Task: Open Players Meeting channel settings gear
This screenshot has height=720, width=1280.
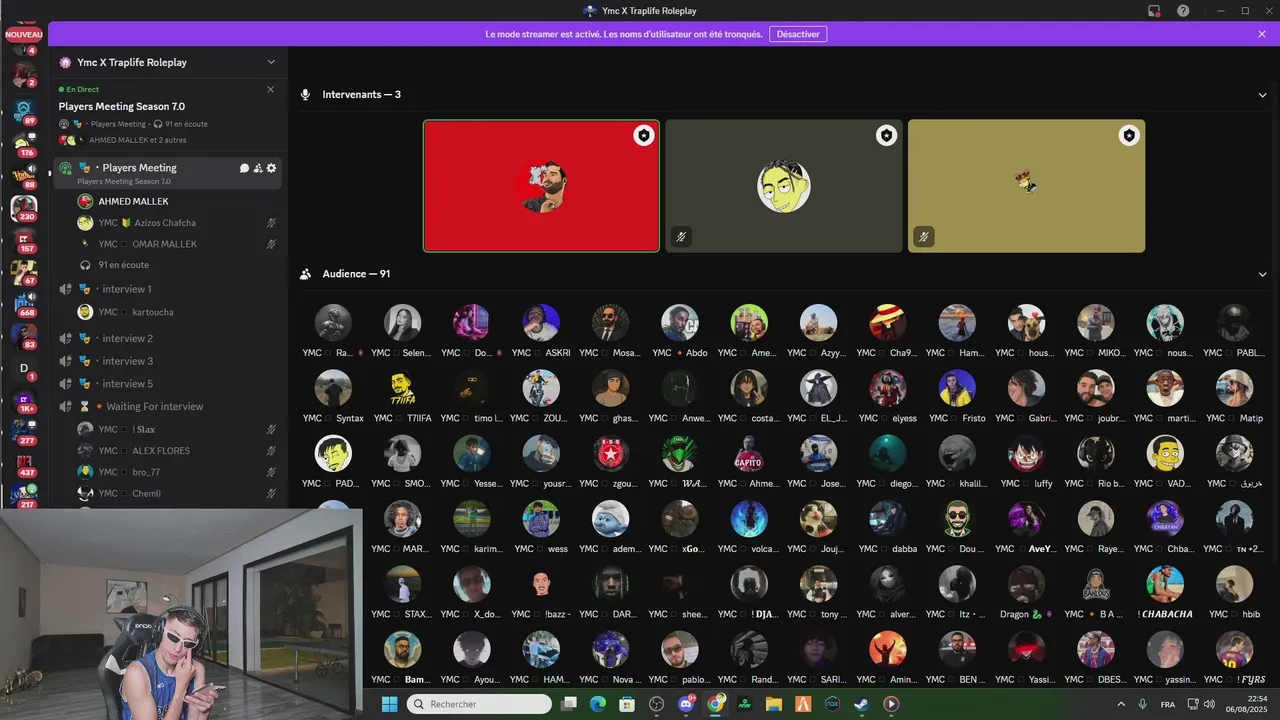Action: (271, 168)
